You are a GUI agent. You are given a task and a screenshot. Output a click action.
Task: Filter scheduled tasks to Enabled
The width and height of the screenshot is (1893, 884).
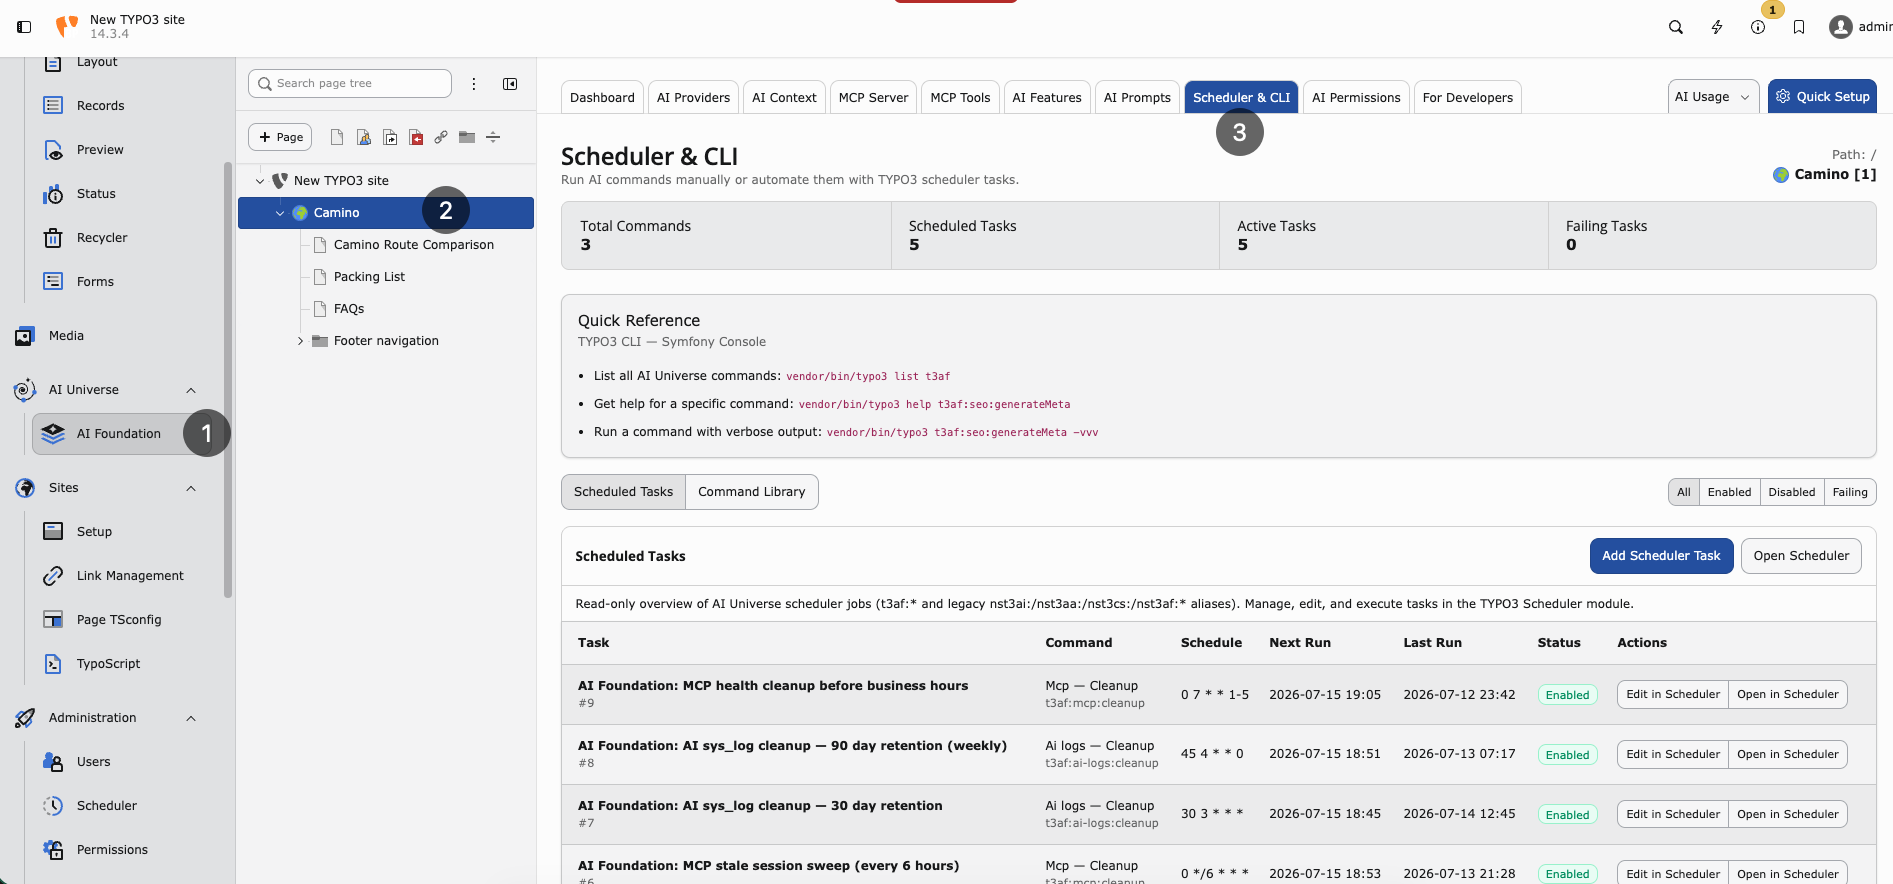pos(1729,492)
